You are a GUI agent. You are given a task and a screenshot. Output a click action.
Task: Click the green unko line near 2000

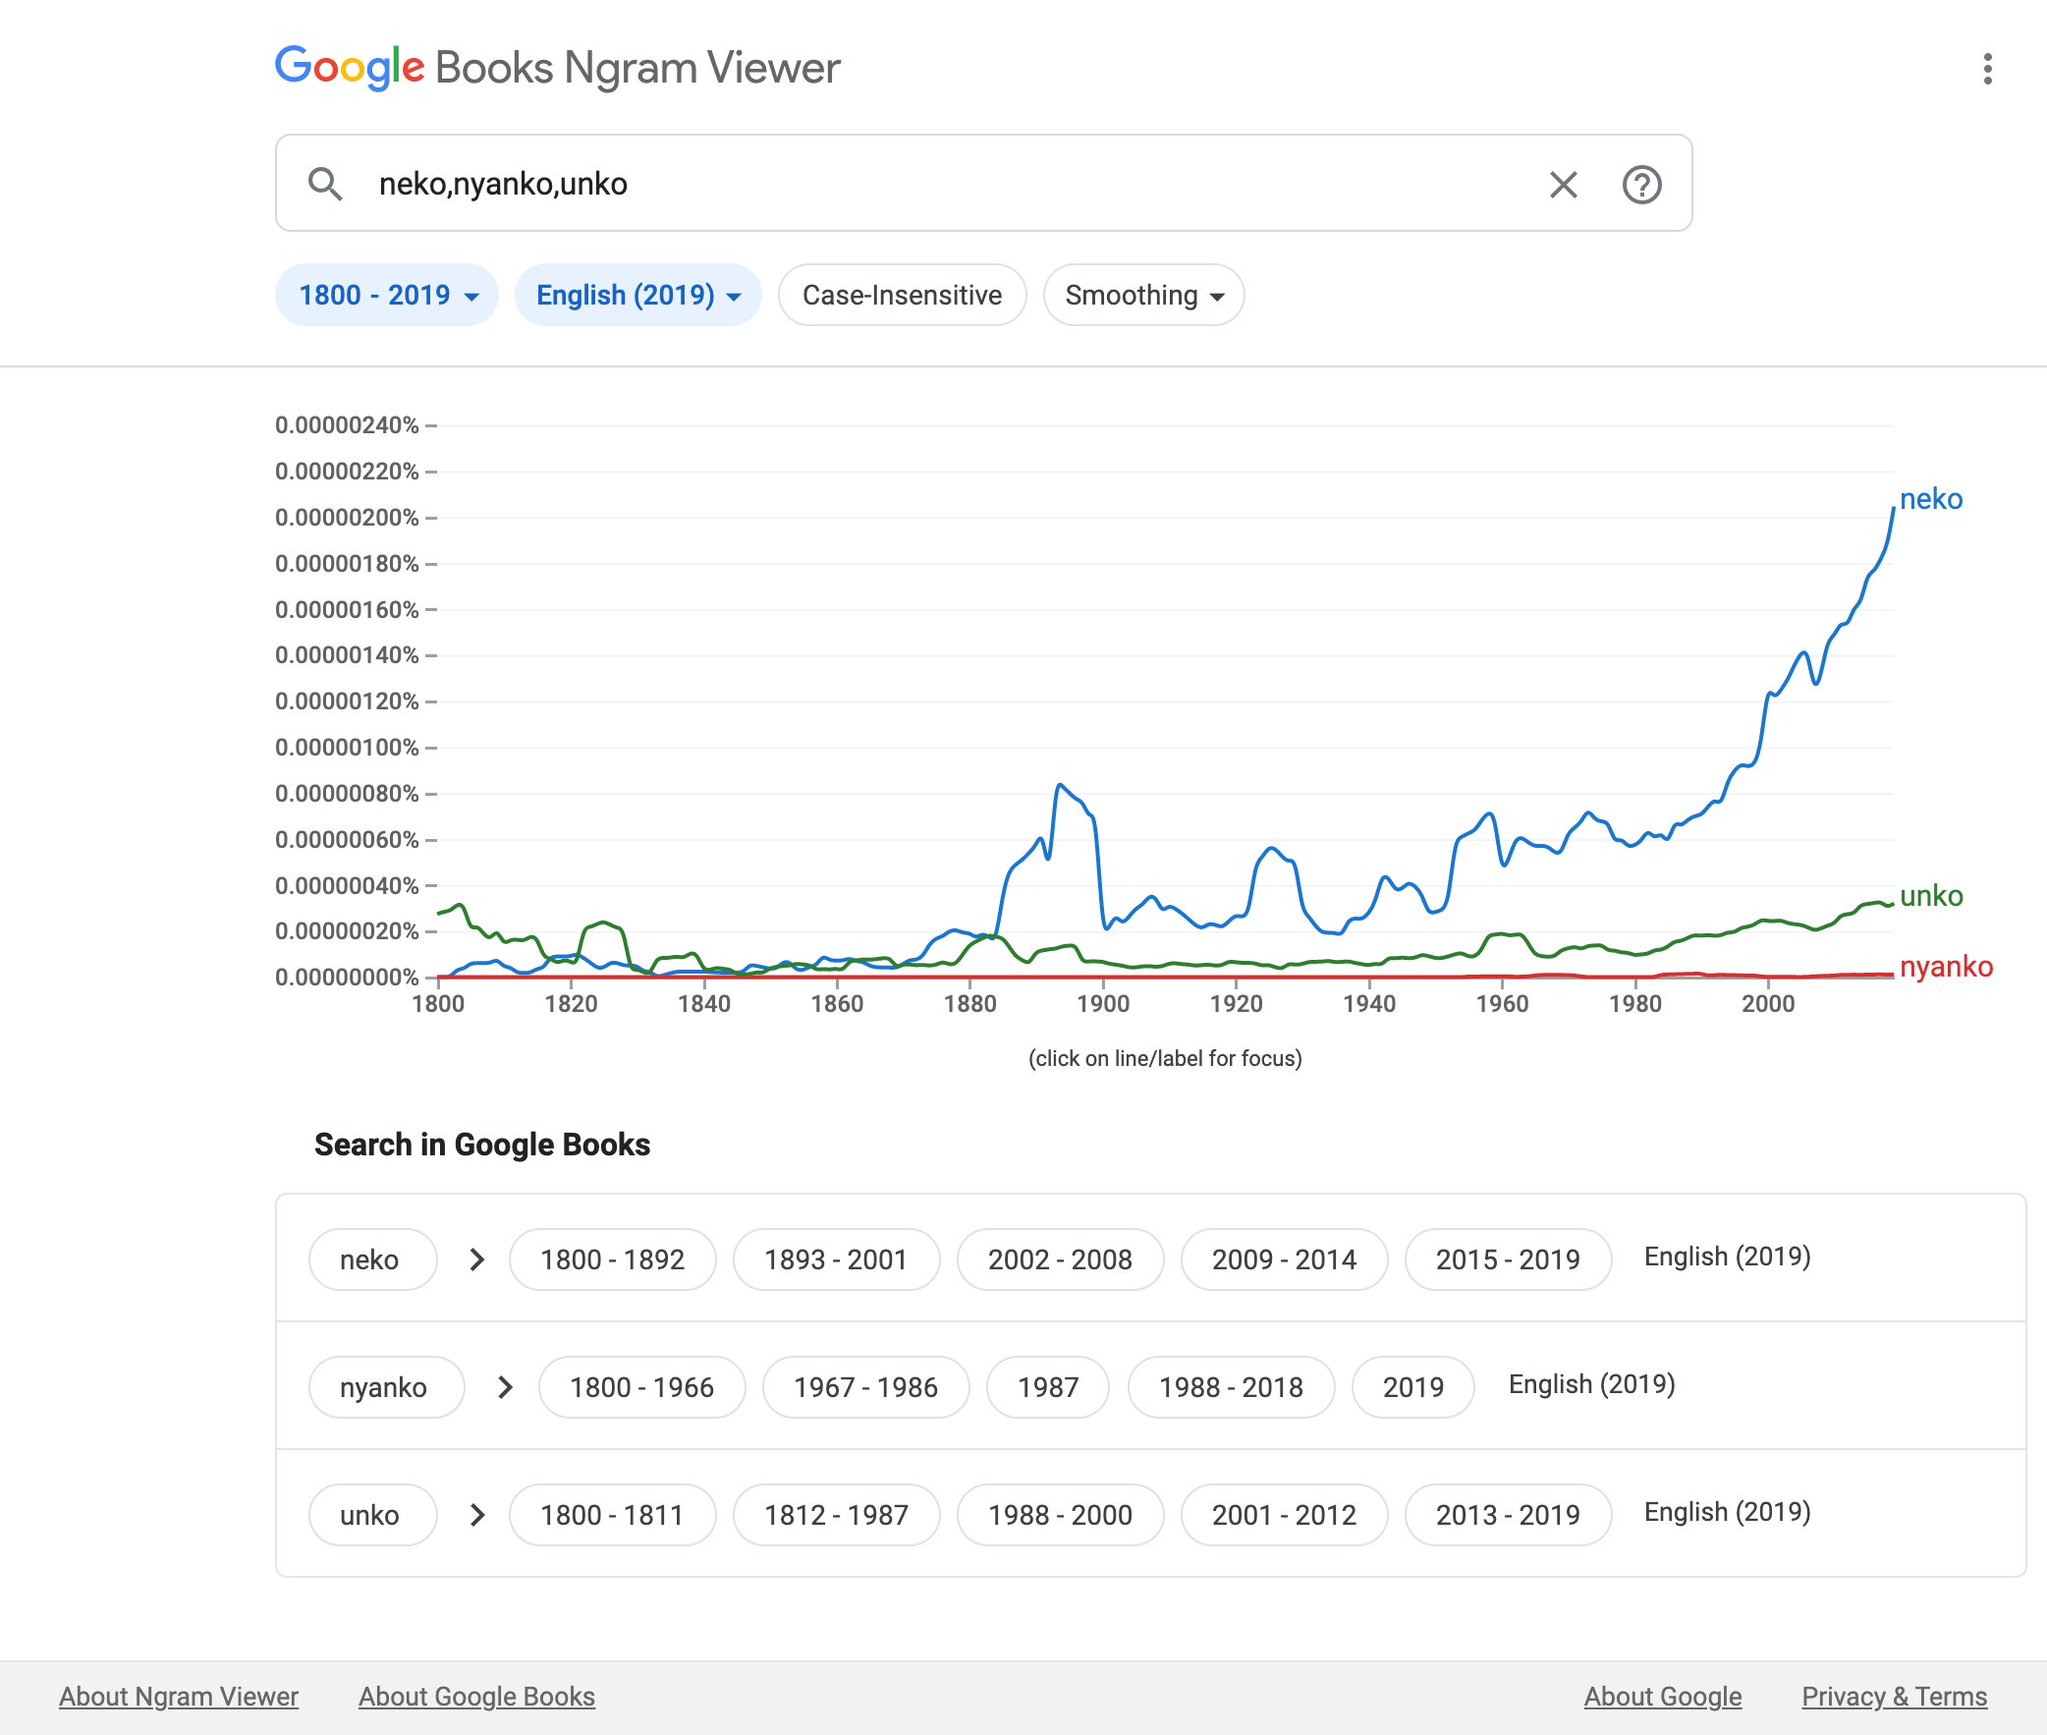coord(1768,921)
